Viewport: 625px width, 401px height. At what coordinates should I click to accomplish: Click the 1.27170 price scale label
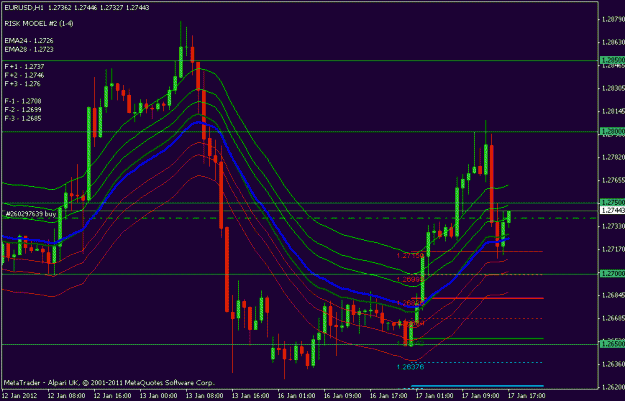(x=613, y=249)
